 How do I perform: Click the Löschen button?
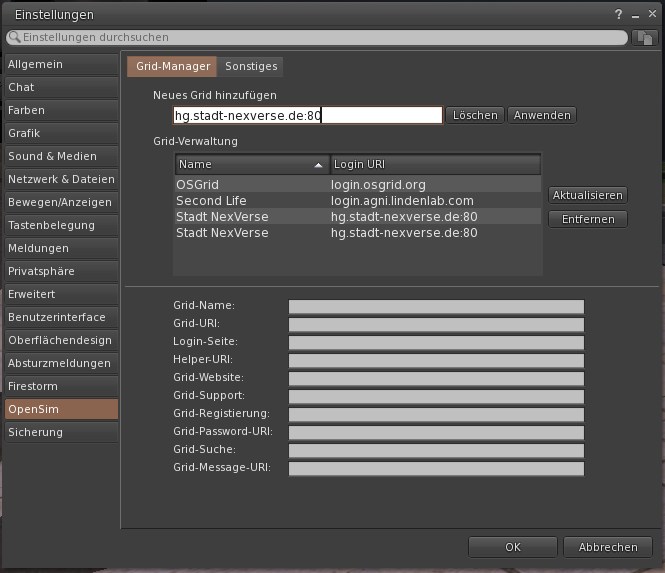[475, 115]
